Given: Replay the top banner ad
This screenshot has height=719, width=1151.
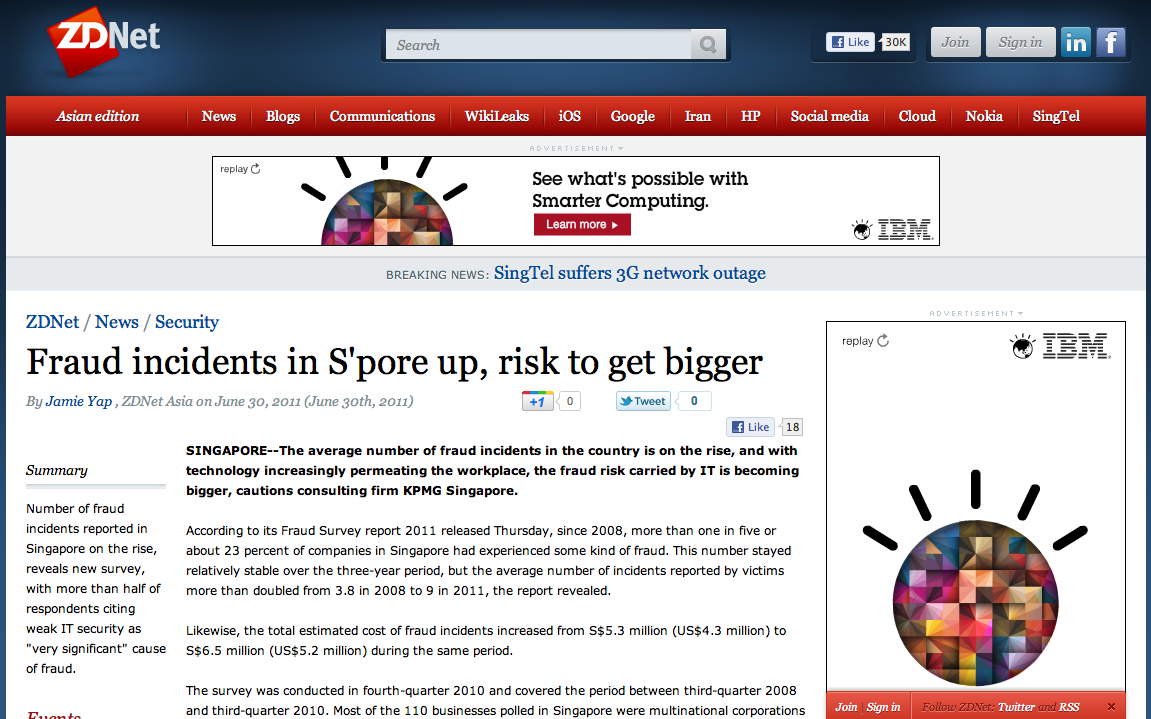Looking at the screenshot, I should pos(241,169).
